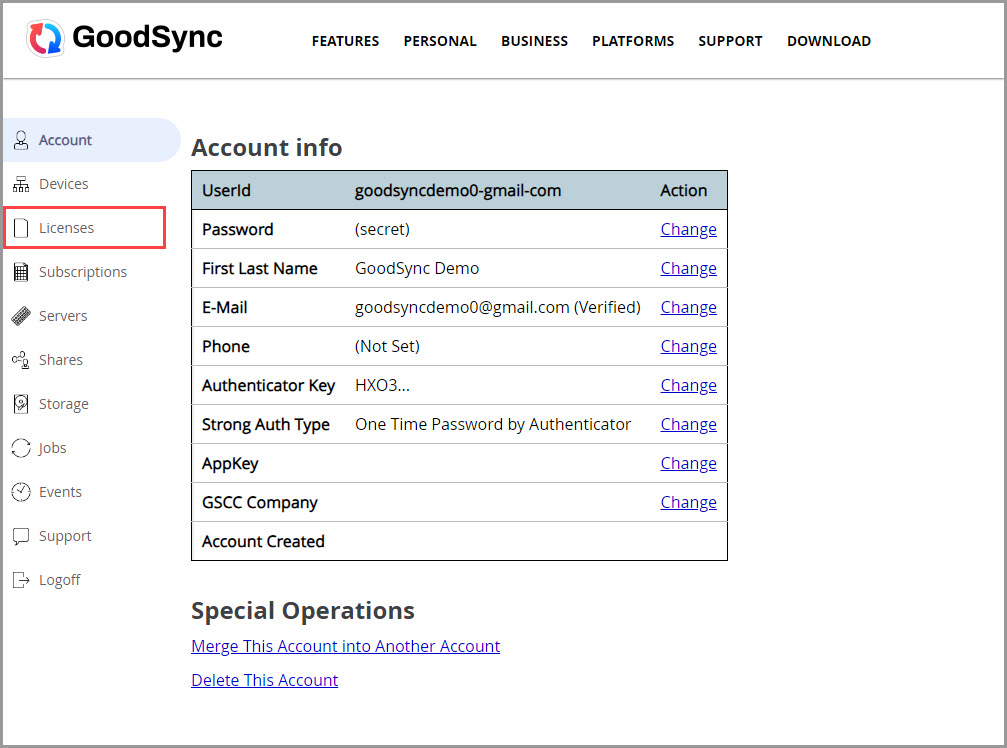The width and height of the screenshot is (1007, 748).
Task: Open the FEATURES menu
Action: pos(345,41)
